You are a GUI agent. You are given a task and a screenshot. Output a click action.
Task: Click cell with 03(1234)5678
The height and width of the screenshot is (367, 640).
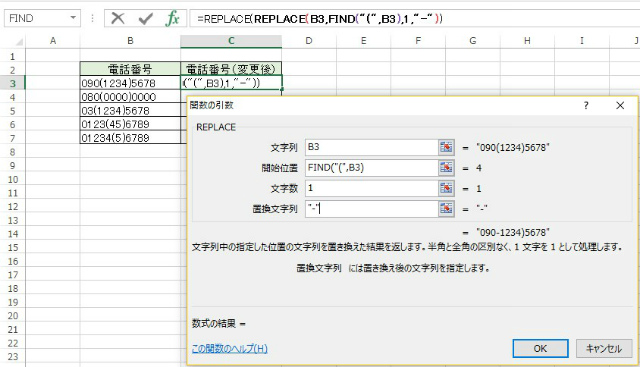pos(130,110)
